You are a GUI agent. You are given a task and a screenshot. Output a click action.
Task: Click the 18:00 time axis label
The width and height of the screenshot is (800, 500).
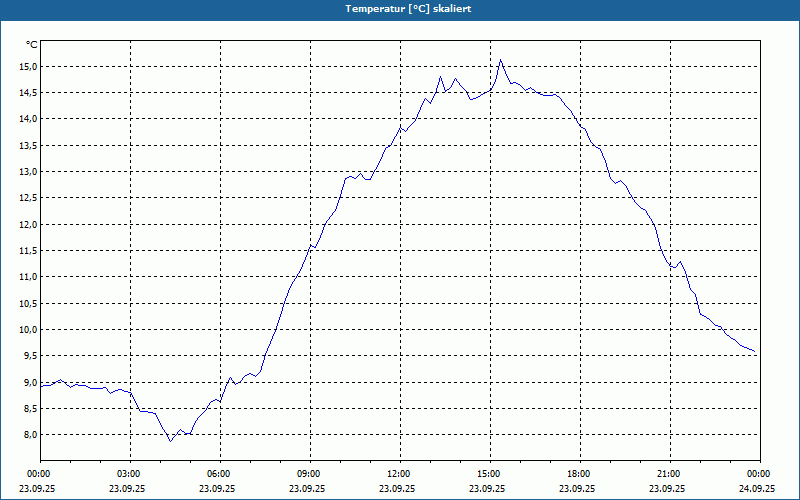(580, 474)
